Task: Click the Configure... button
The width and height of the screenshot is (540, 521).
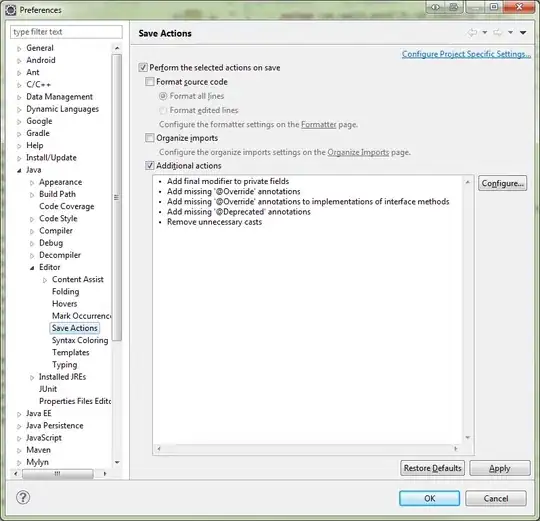Action: click(x=502, y=183)
